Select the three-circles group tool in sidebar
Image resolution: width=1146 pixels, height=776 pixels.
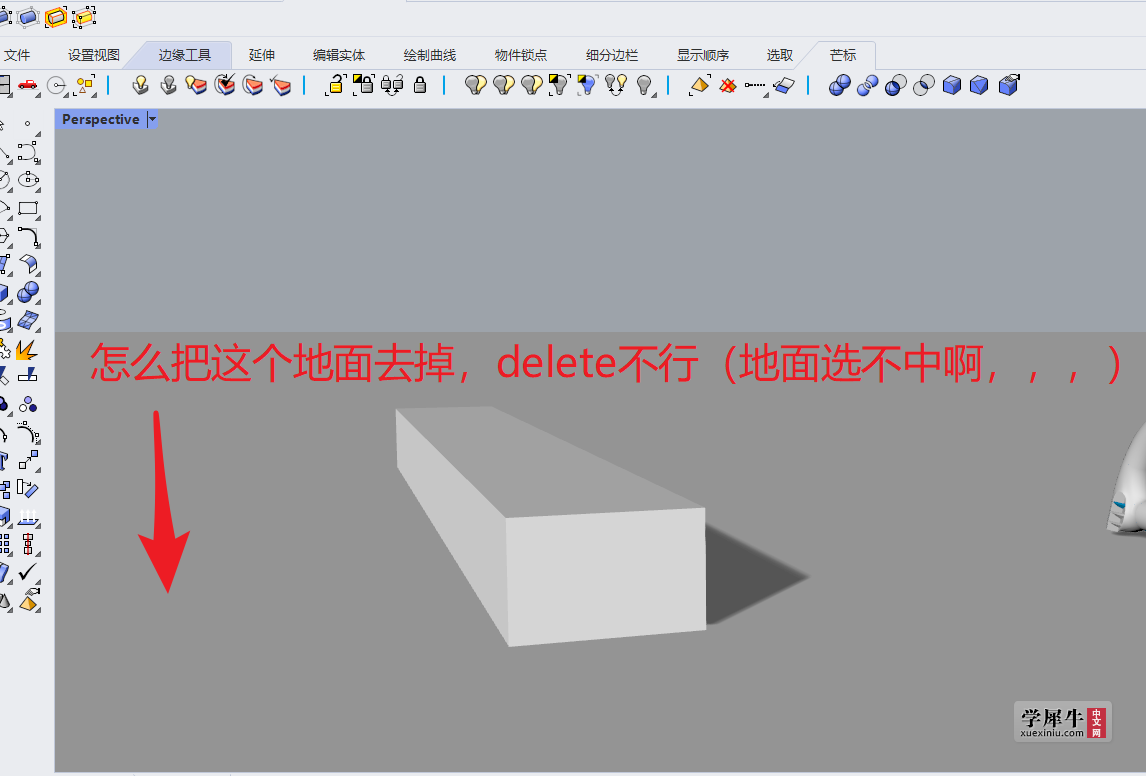click(28, 405)
